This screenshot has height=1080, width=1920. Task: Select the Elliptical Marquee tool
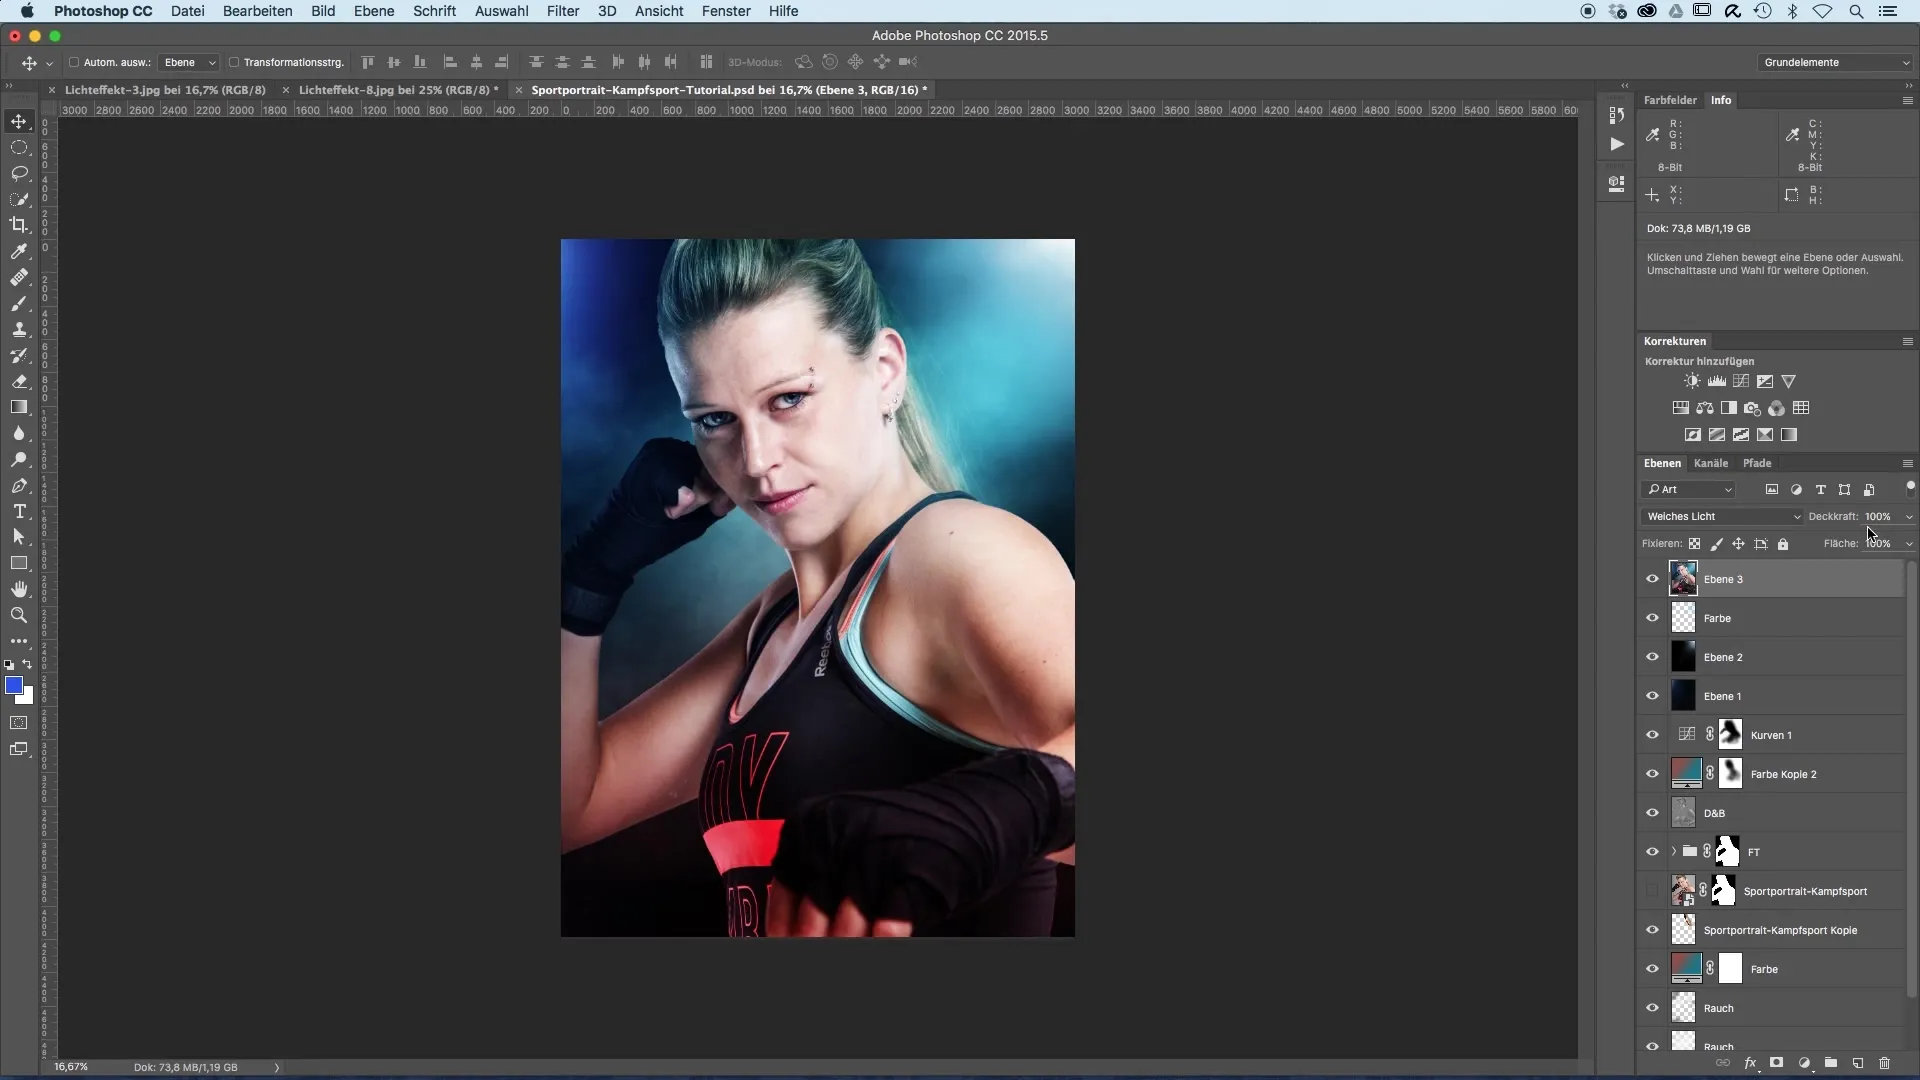[19, 147]
